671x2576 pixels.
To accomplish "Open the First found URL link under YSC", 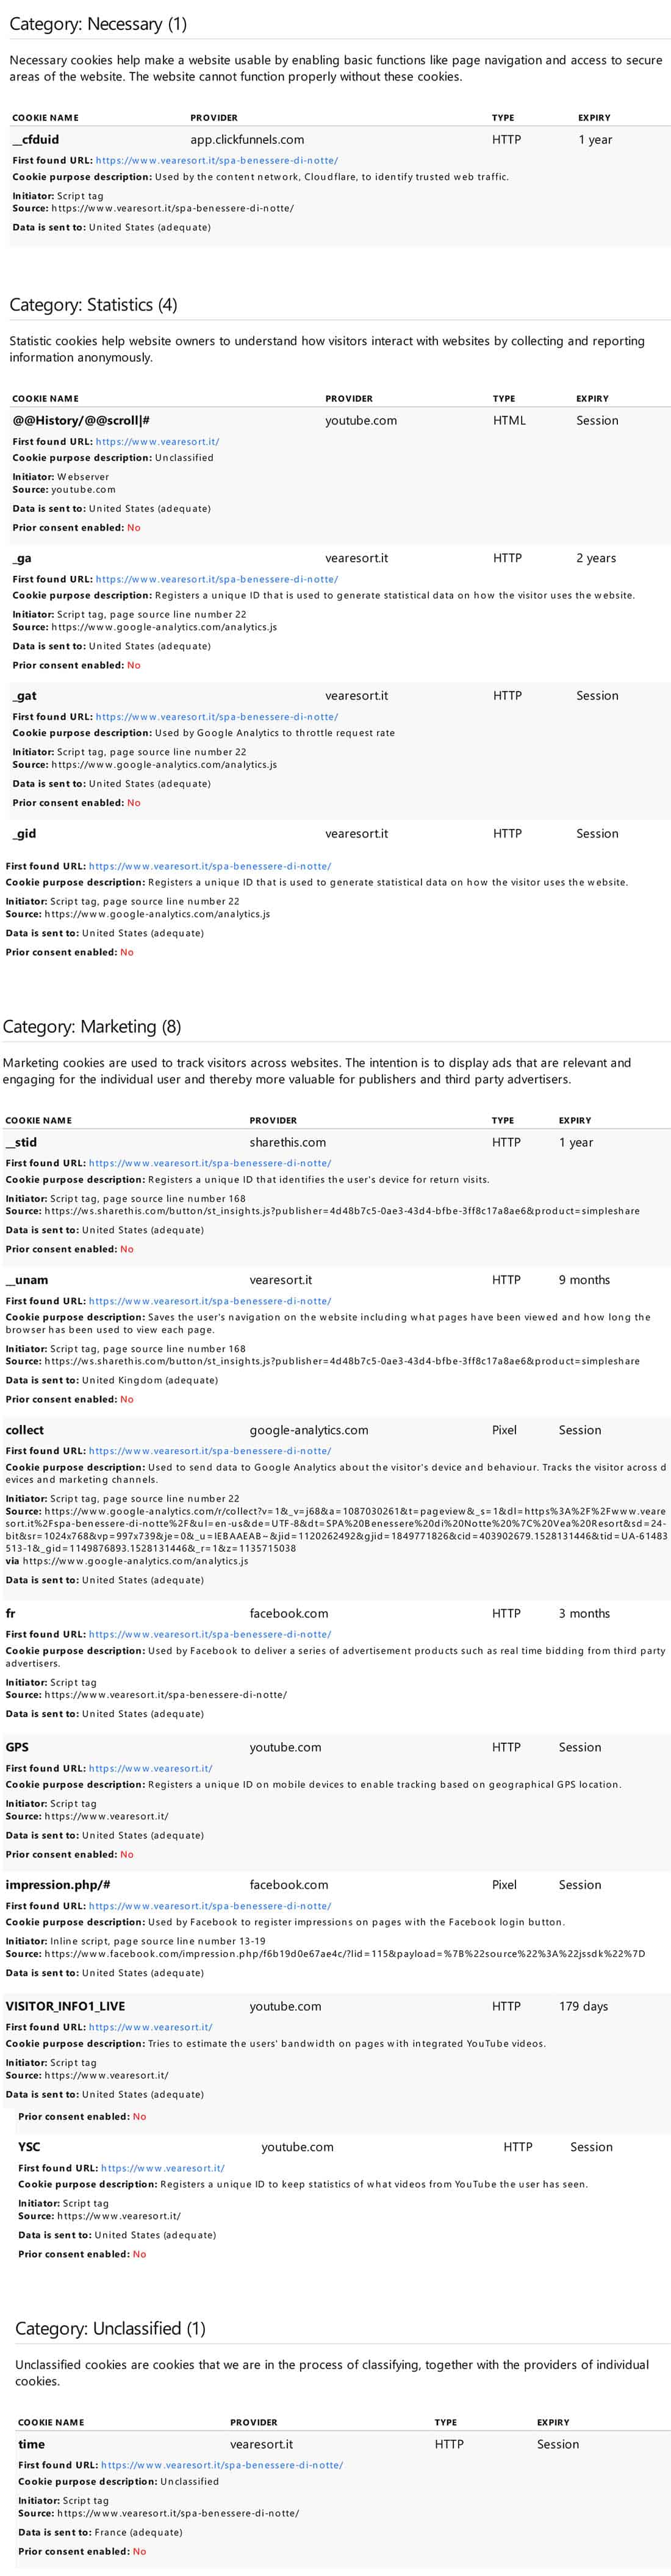I will (x=163, y=2168).
